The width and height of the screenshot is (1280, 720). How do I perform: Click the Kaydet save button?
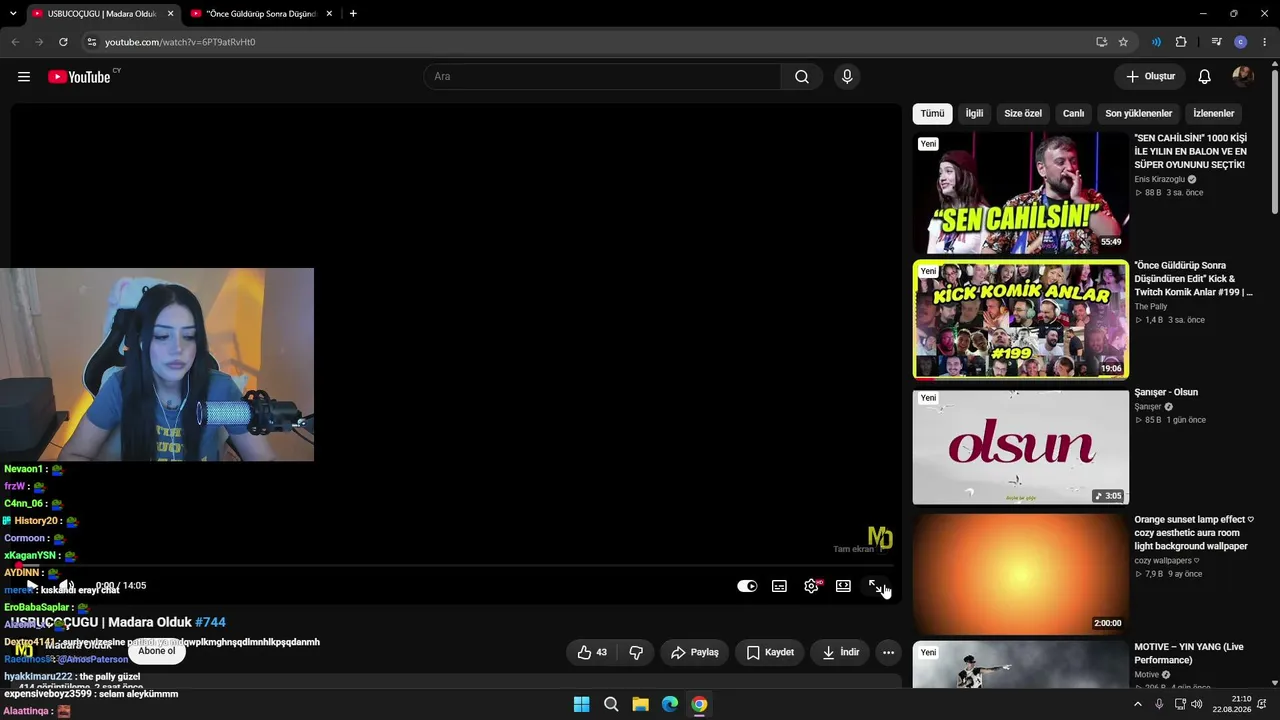point(770,652)
